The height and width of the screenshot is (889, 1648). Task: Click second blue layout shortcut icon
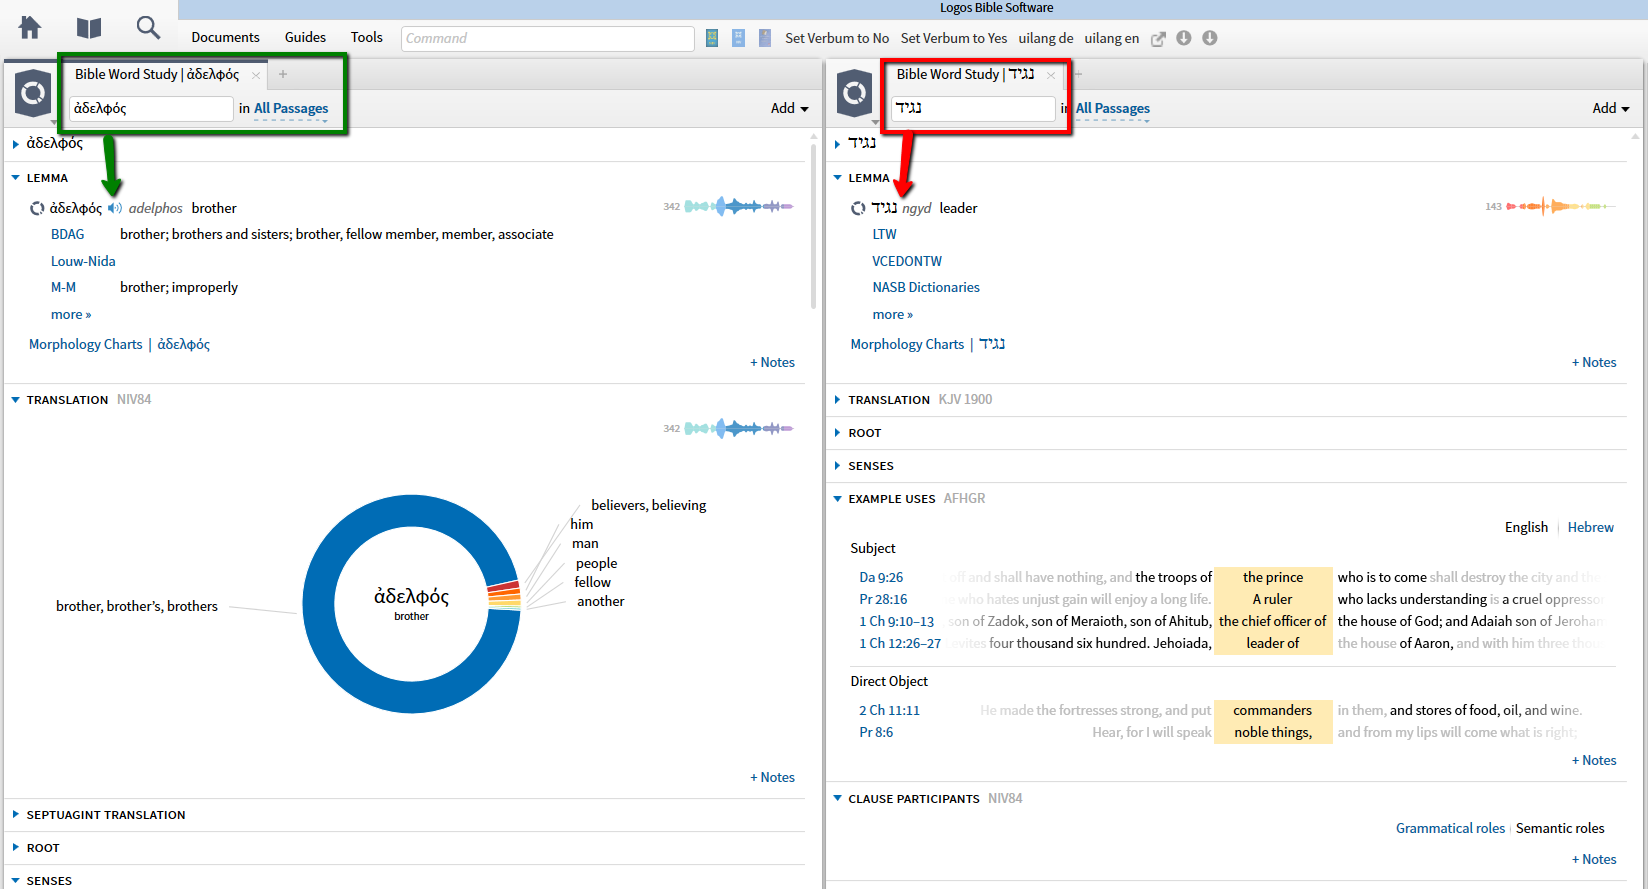pos(738,38)
